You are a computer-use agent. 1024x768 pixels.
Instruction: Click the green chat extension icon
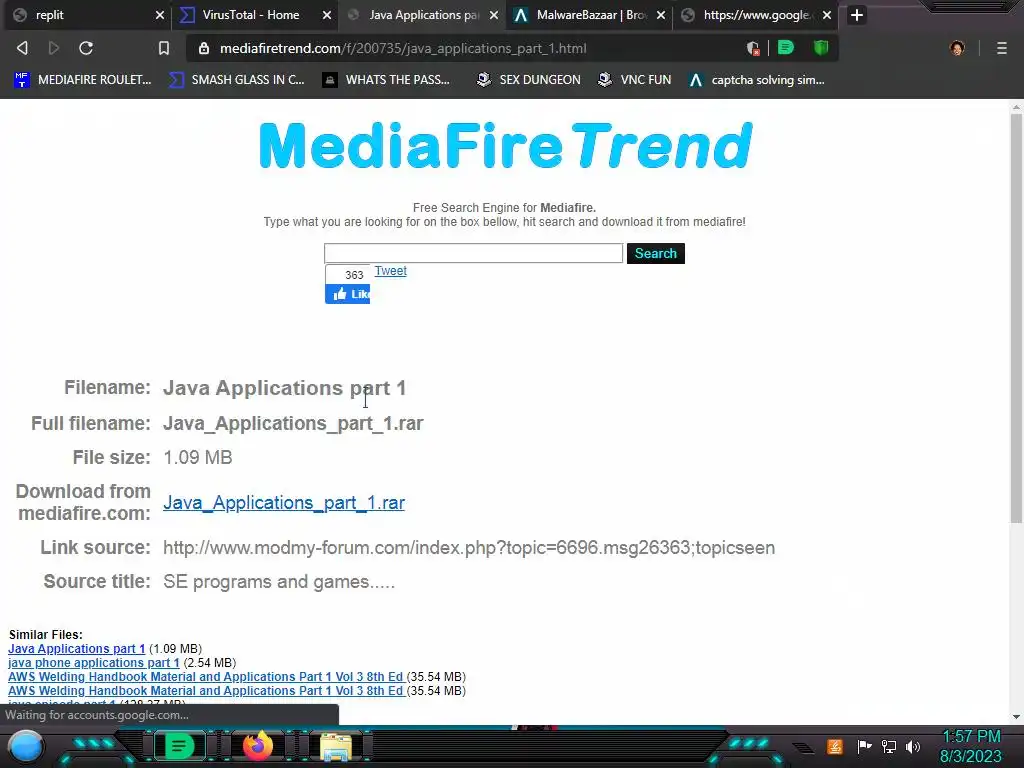[x=786, y=48]
